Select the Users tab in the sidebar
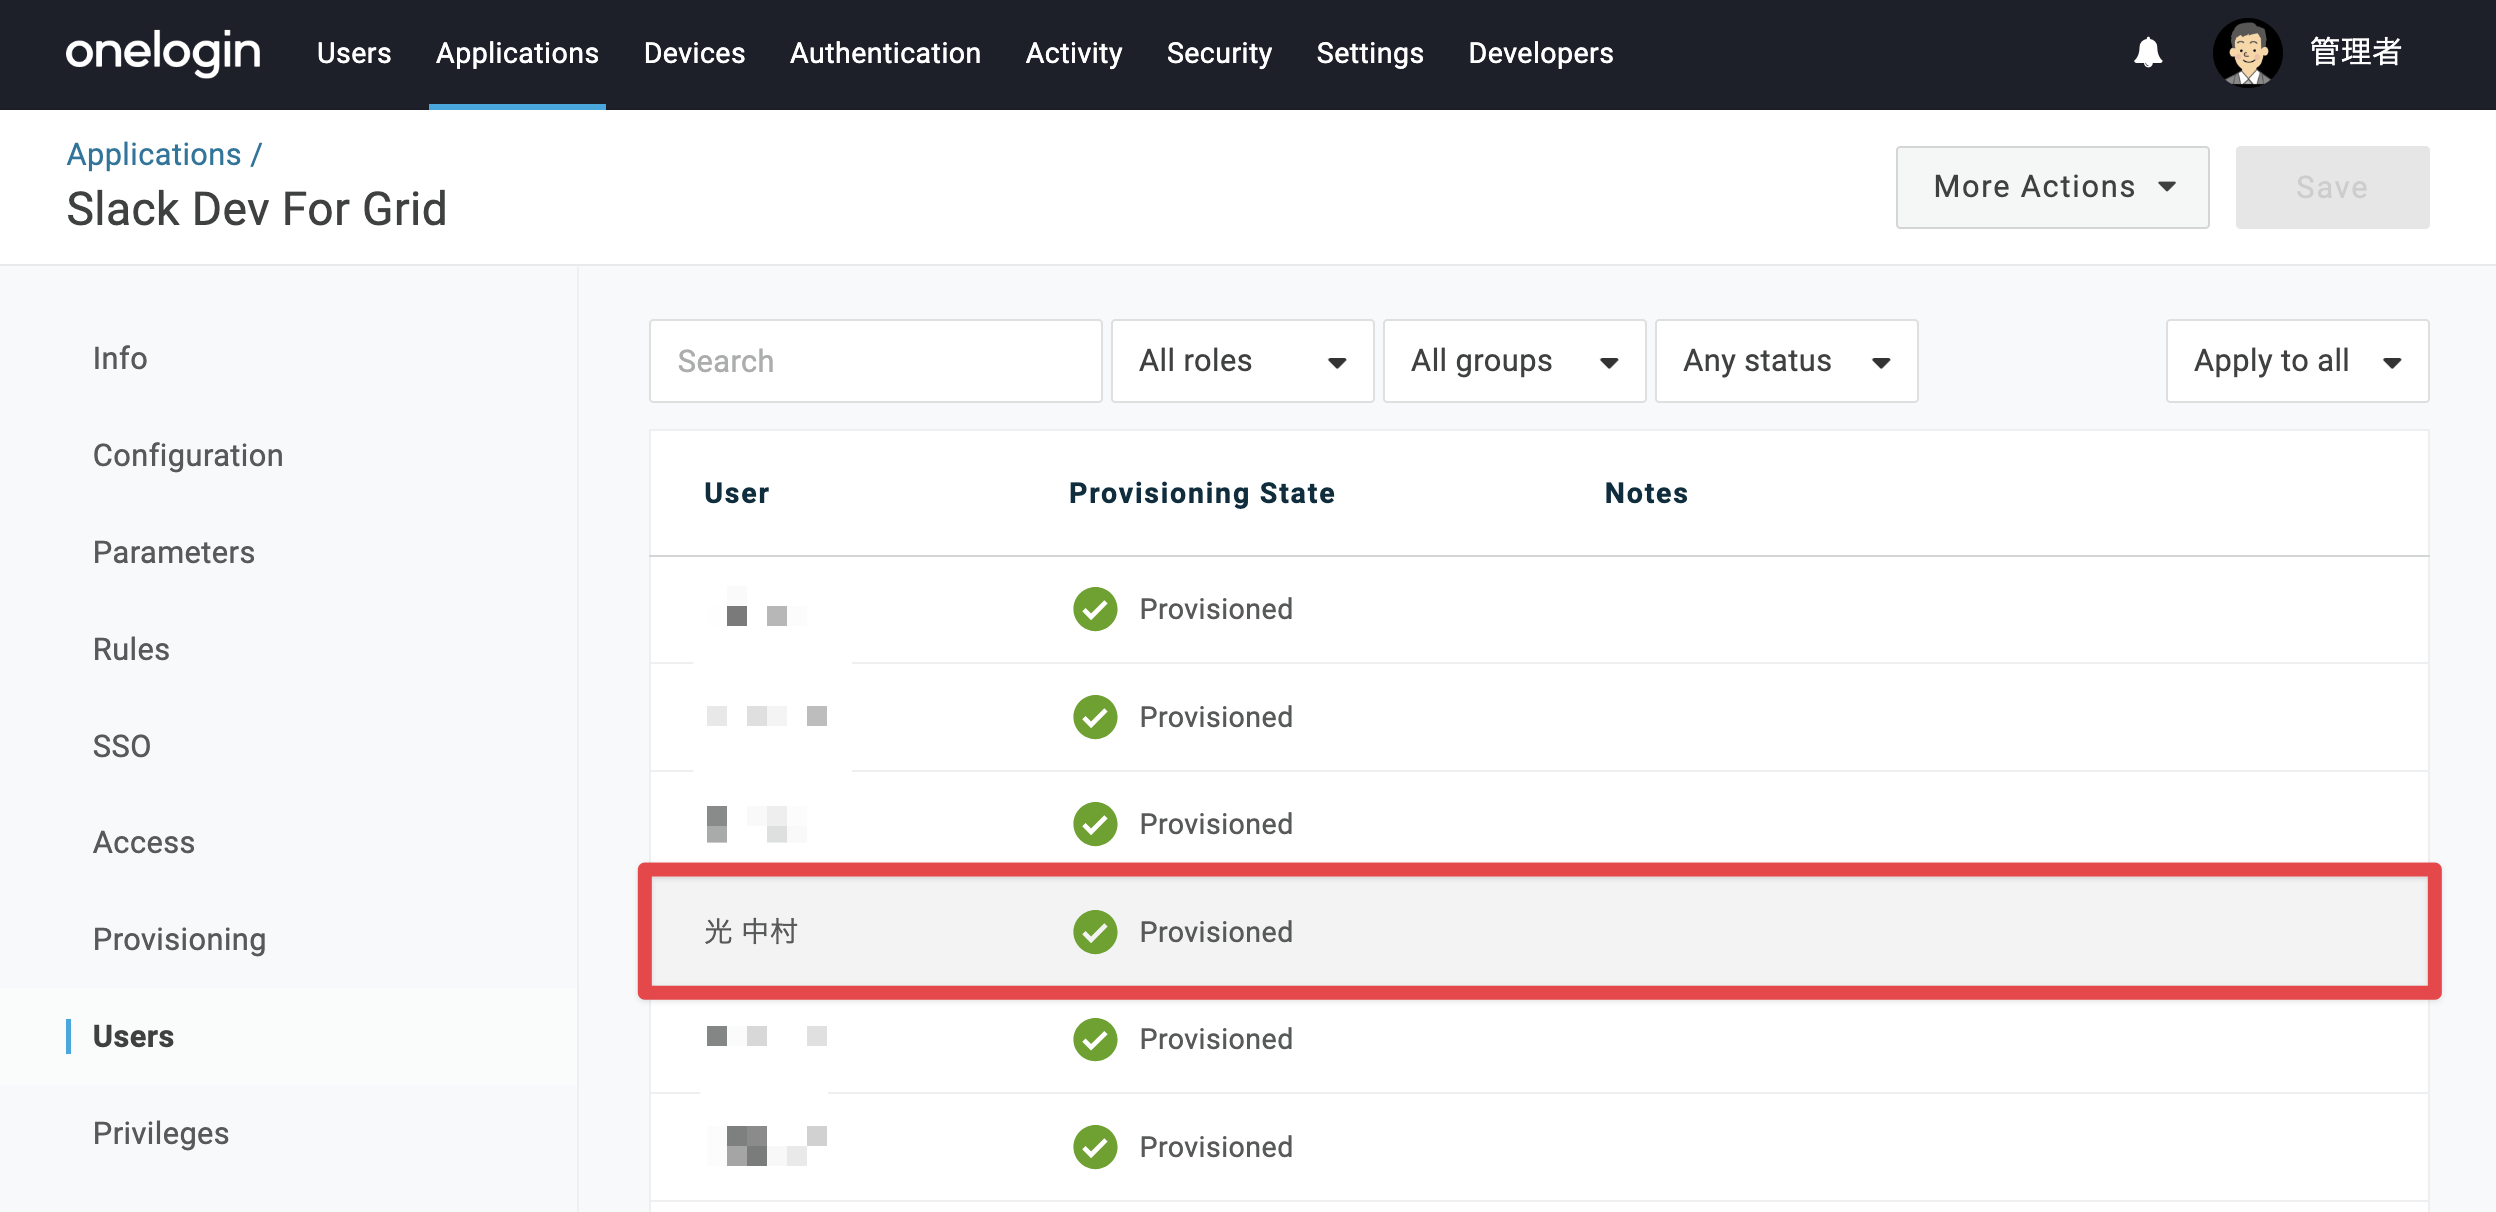This screenshot has width=2496, height=1212. click(x=133, y=1036)
